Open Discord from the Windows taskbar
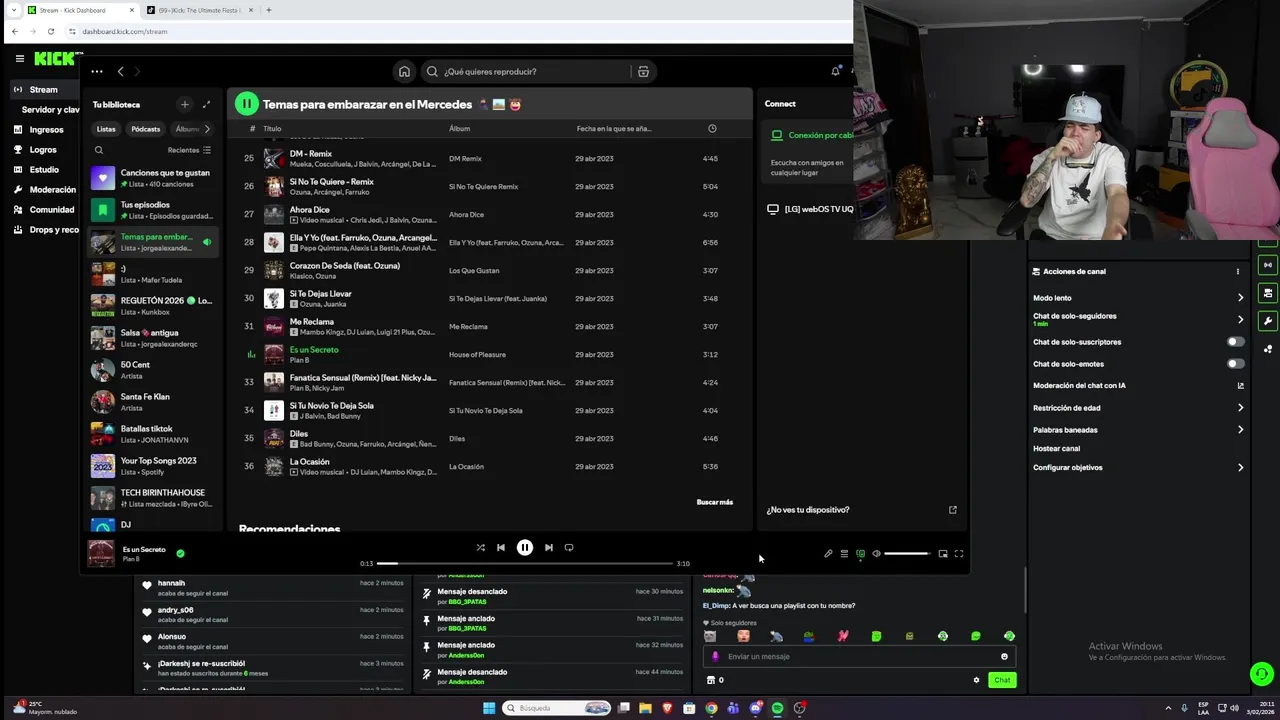Viewport: 1280px width, 720px height. click(x=755, y=708)
